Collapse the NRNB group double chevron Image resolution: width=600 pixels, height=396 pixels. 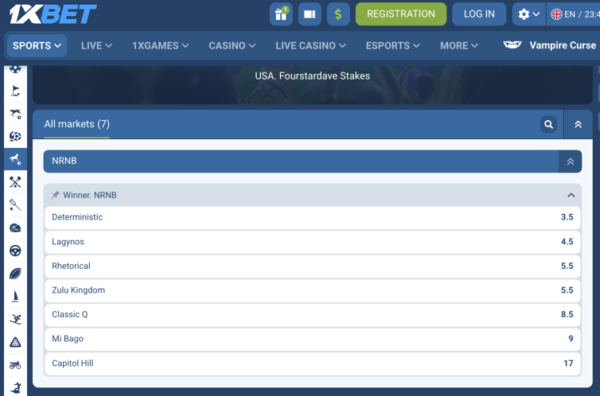(570, 161)
